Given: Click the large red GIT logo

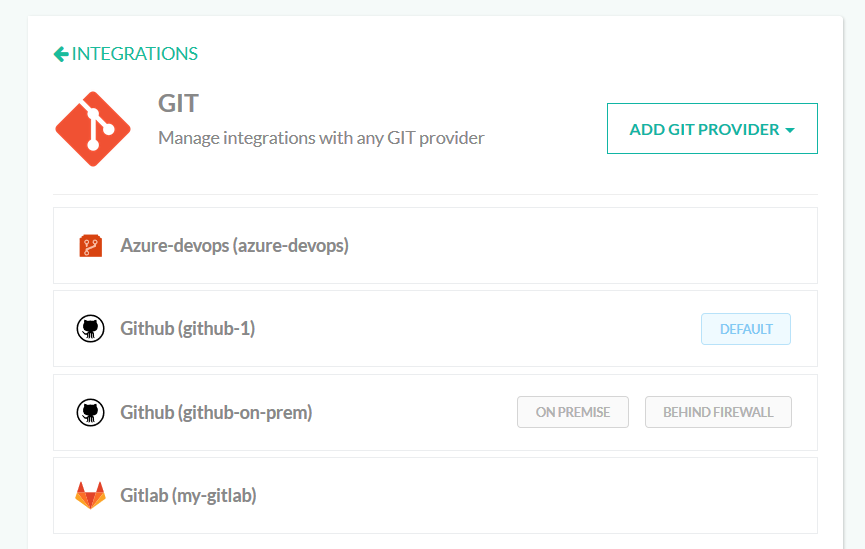Looking at the screenshot, I should pos(93,129).
